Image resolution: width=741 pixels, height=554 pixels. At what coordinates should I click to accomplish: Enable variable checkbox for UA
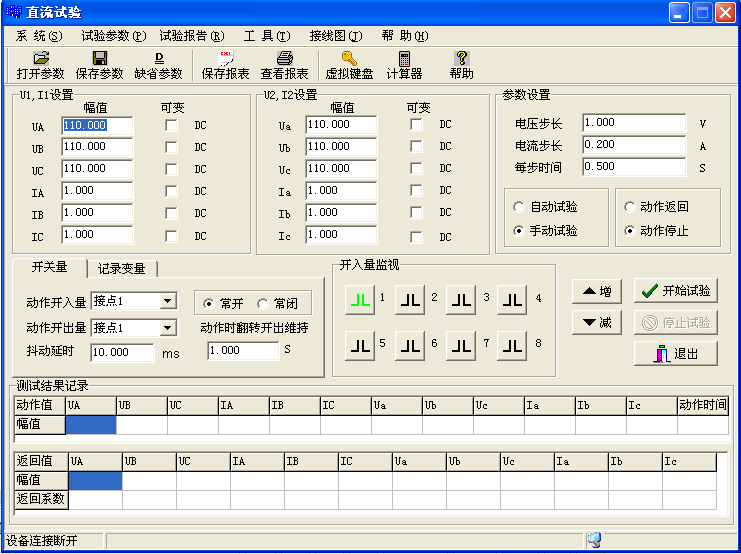(x=171, y=125)
